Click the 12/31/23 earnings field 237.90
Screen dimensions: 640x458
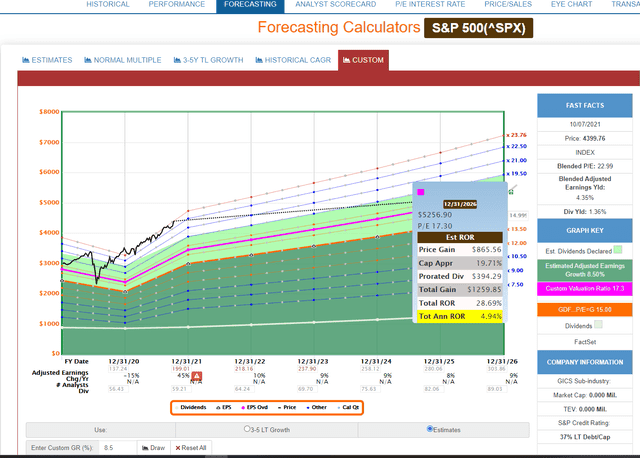pos(307,369)
